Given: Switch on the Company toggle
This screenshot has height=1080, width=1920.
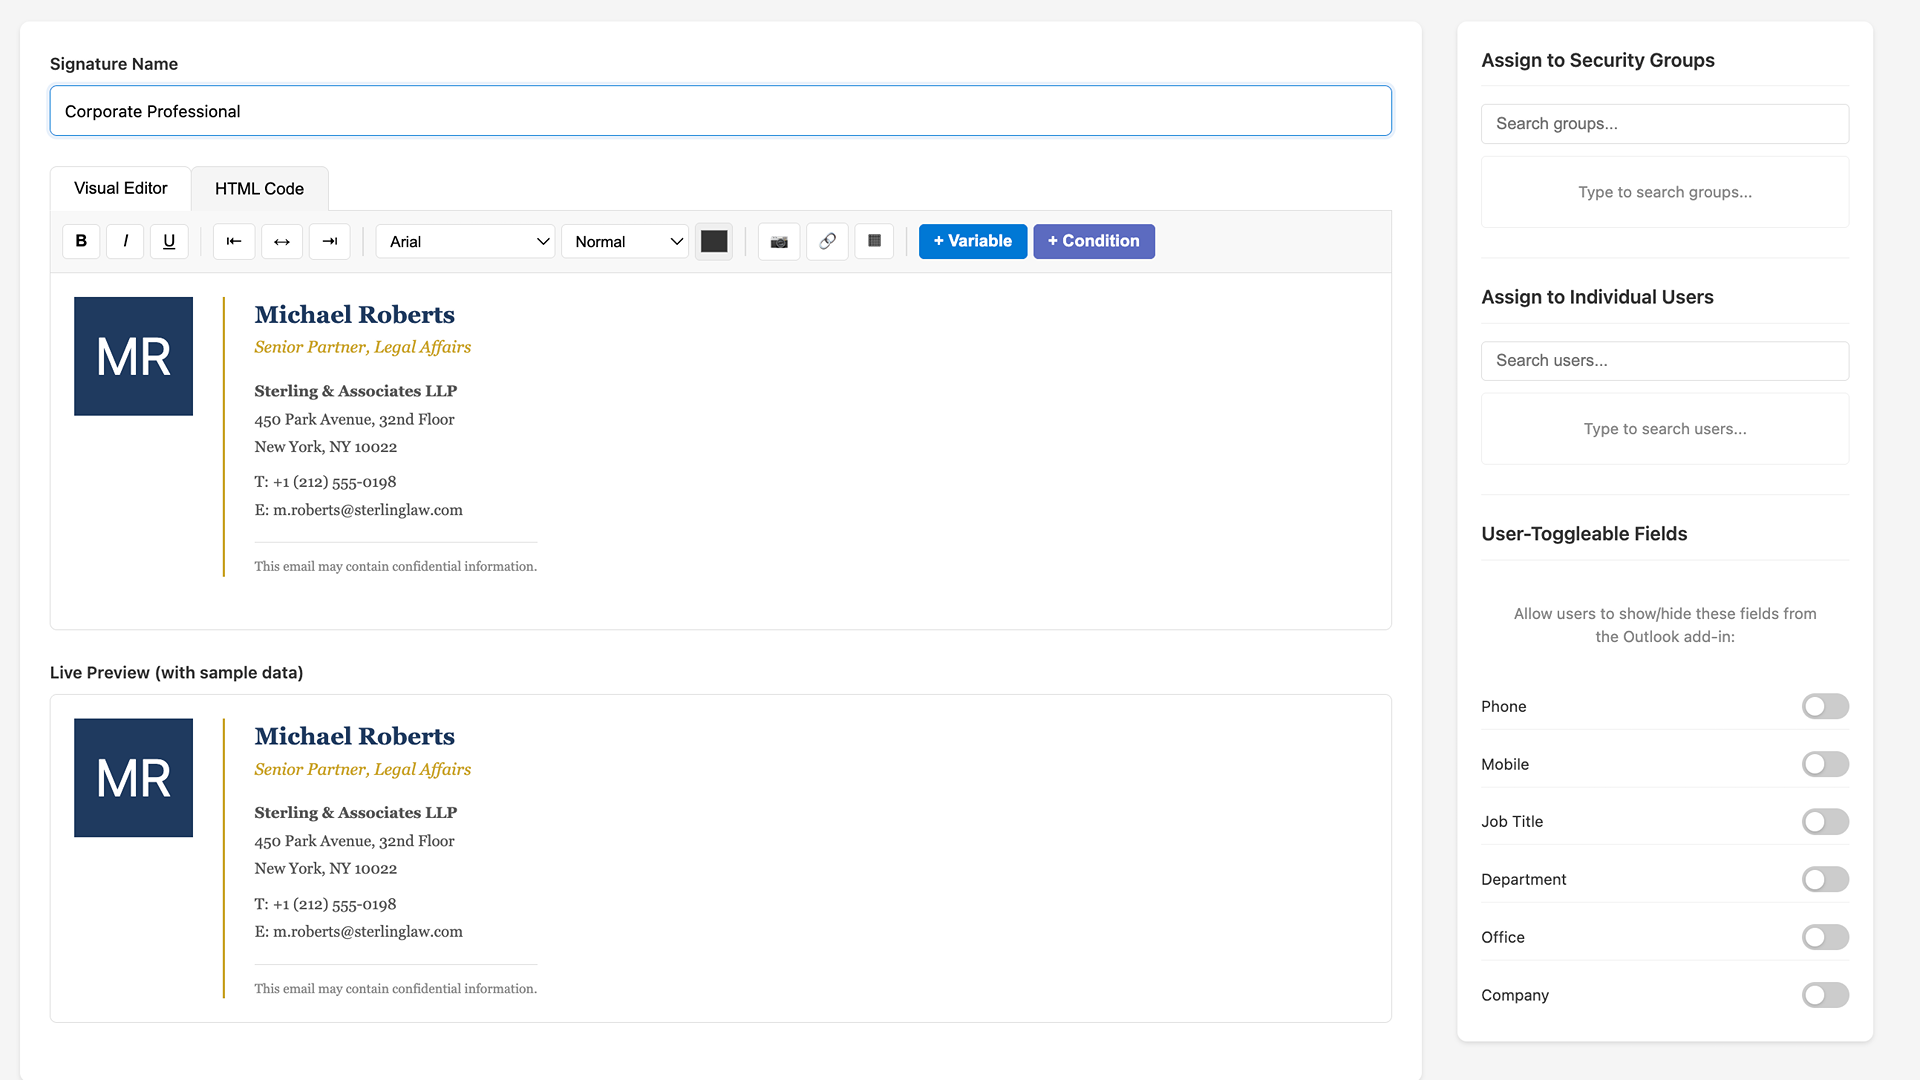Looking at the screenshot, I should pyautogui.click(x=1825, y=995).
